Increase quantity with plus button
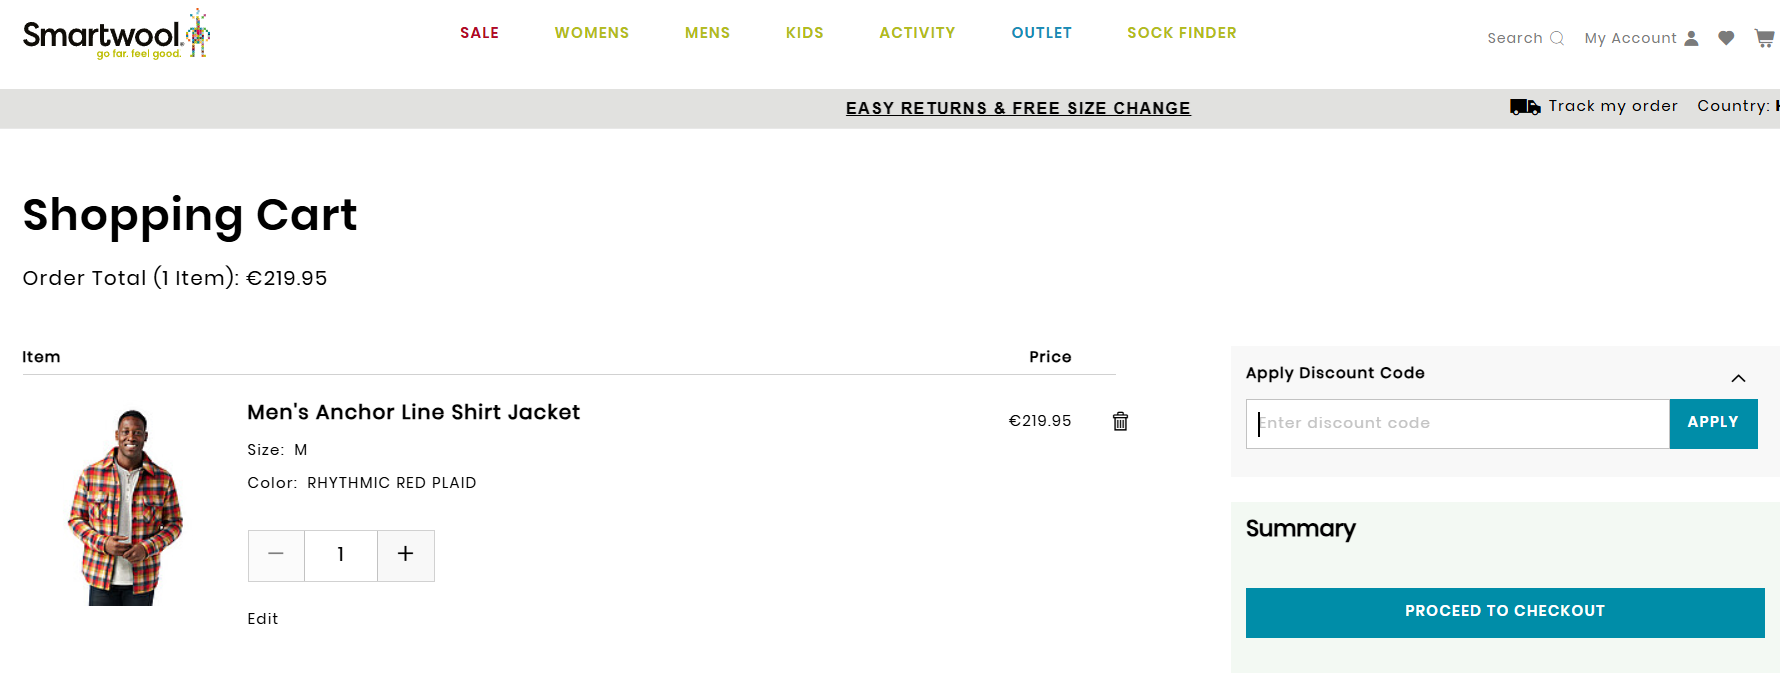 (405, 555)
